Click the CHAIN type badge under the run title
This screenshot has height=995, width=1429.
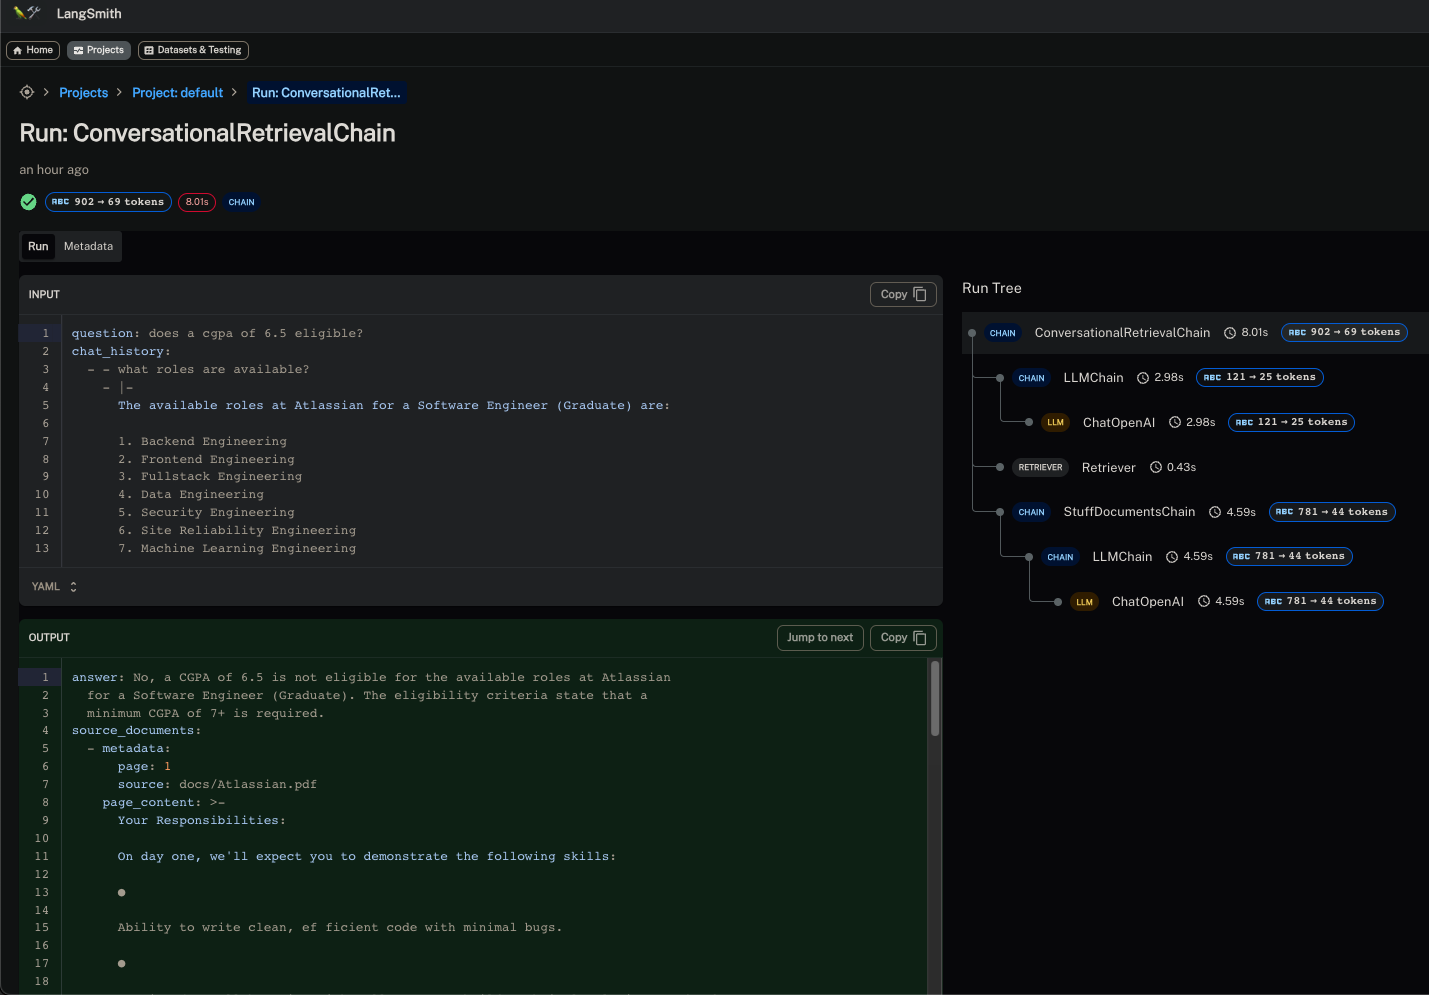tap(241, 202)
